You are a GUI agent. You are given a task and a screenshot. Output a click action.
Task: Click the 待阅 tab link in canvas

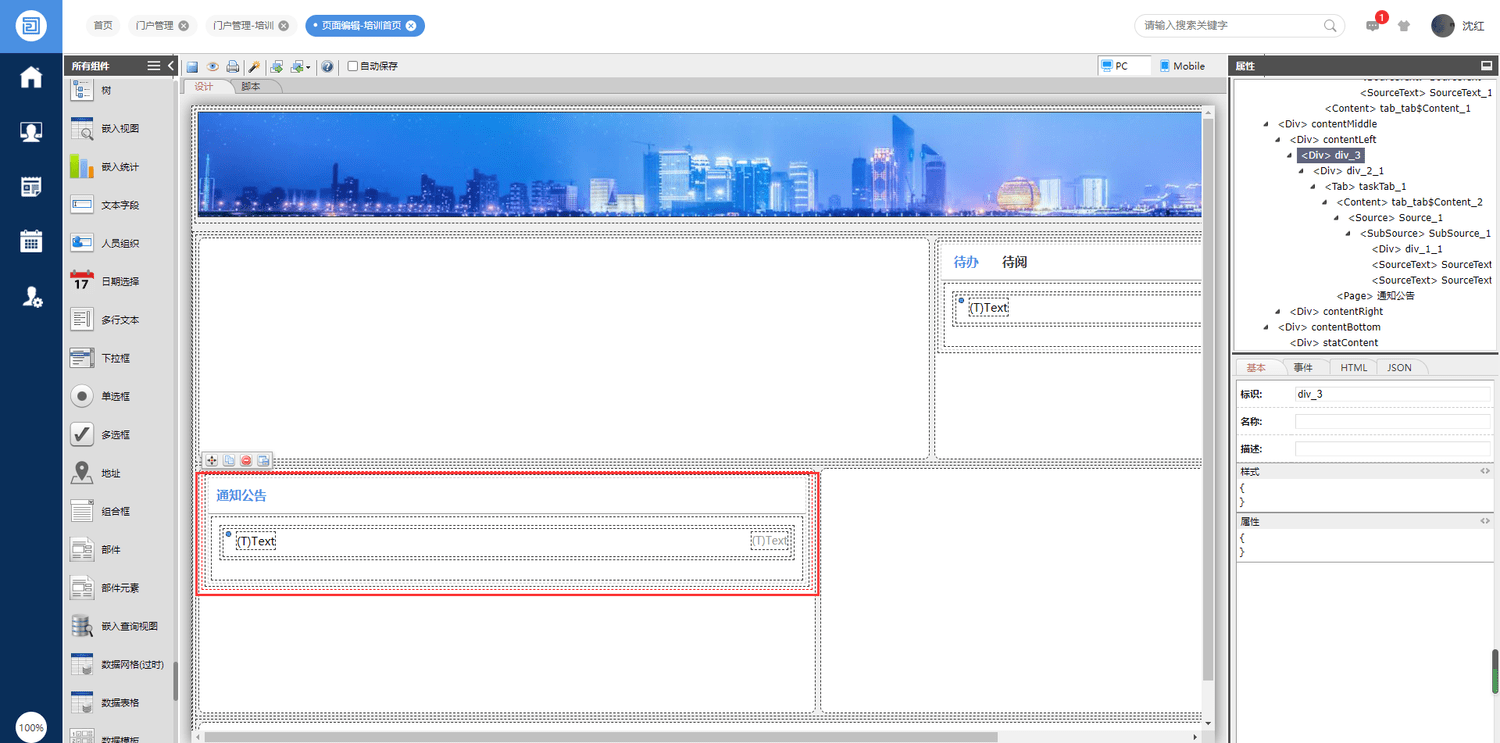(x=1014, y=262)
